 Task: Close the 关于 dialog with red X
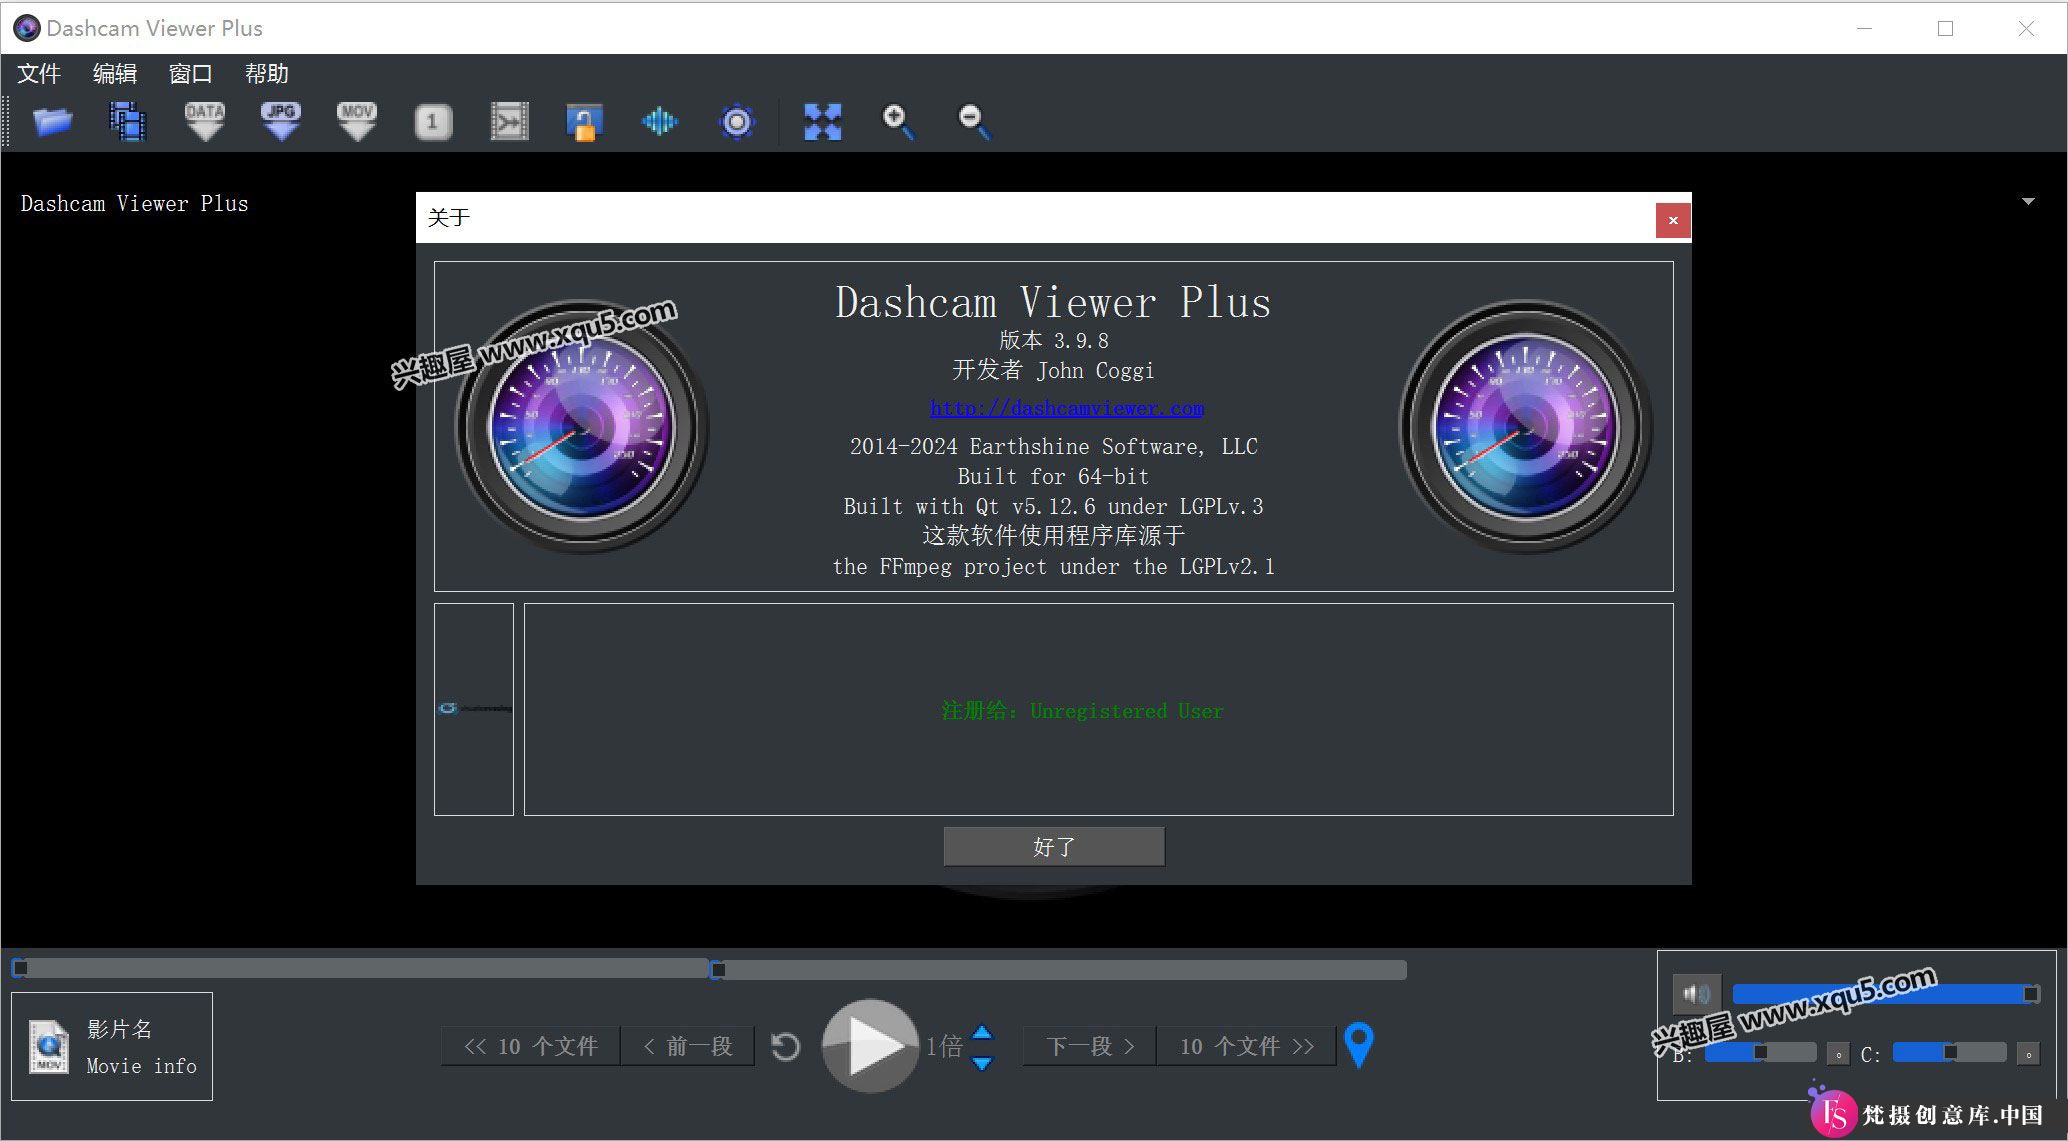1673,220
